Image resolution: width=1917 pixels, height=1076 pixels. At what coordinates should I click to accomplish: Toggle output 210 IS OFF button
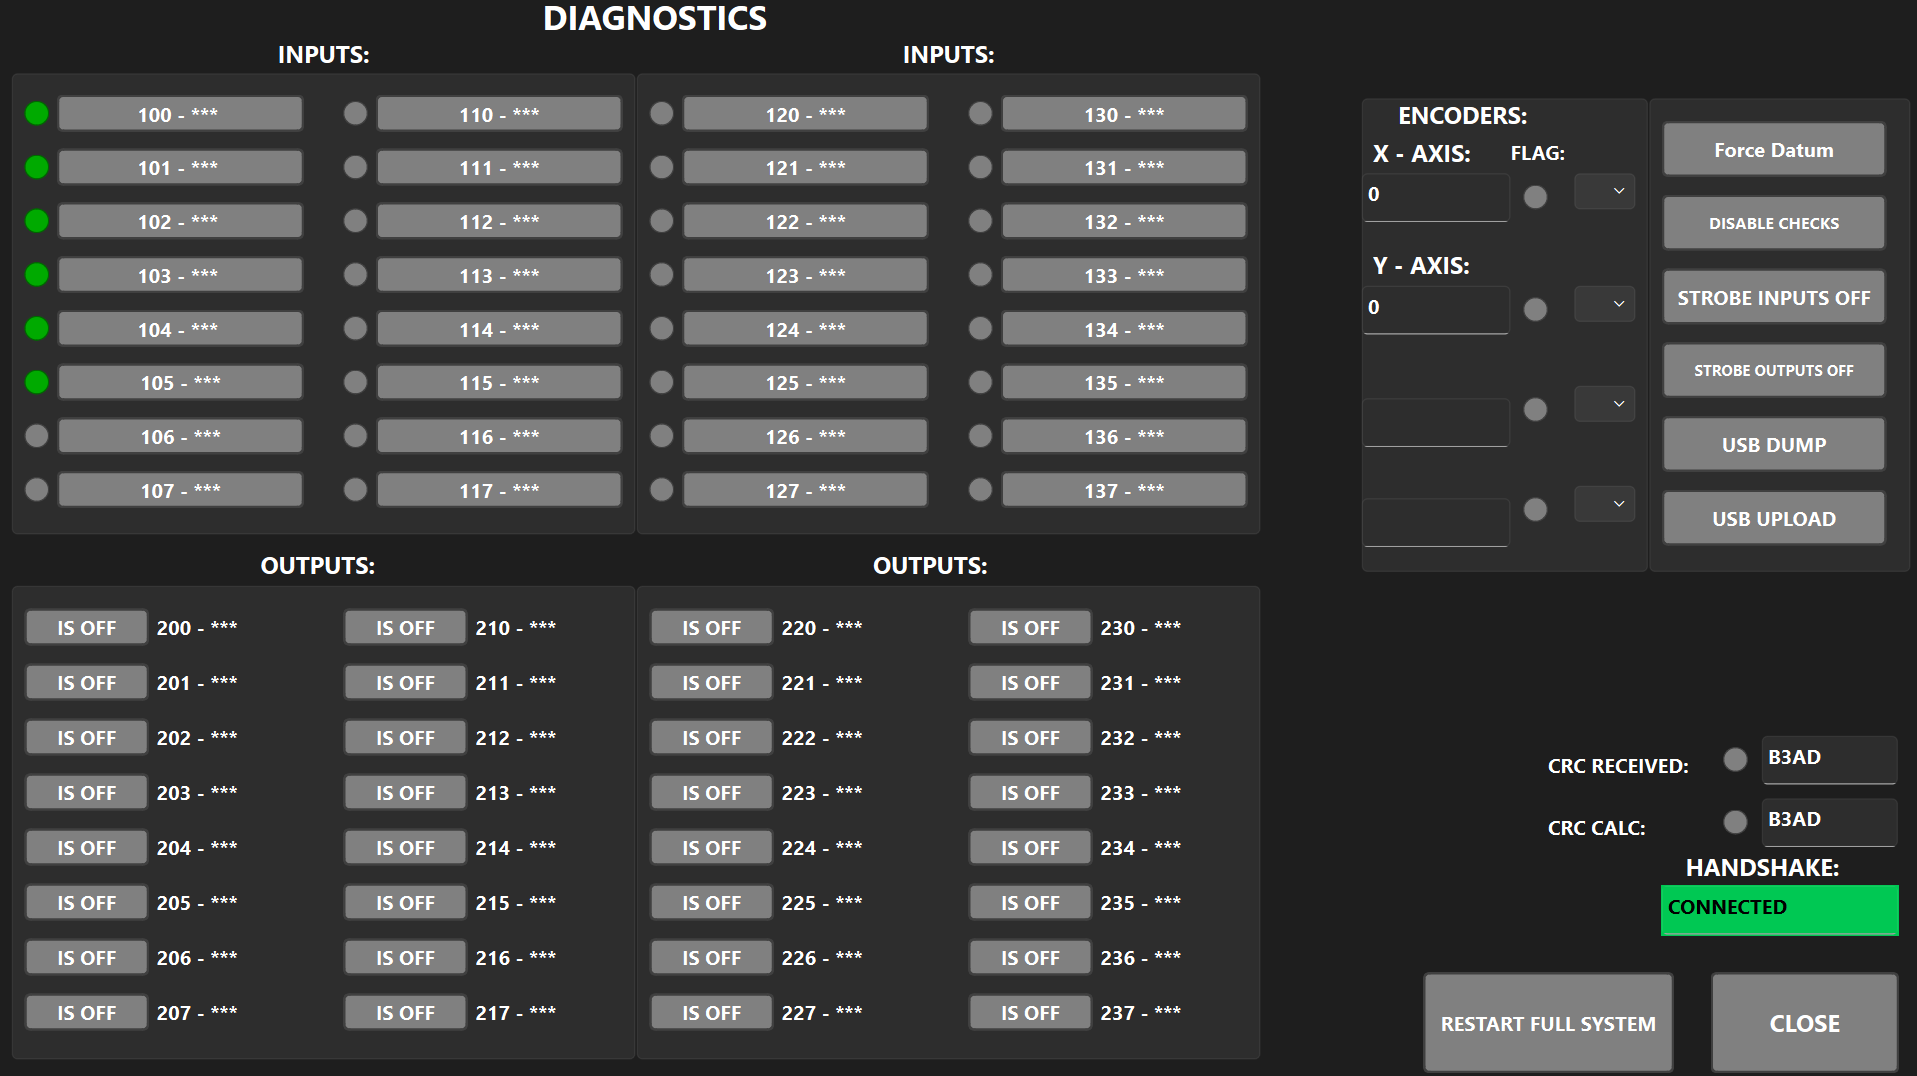click(406, 628)
